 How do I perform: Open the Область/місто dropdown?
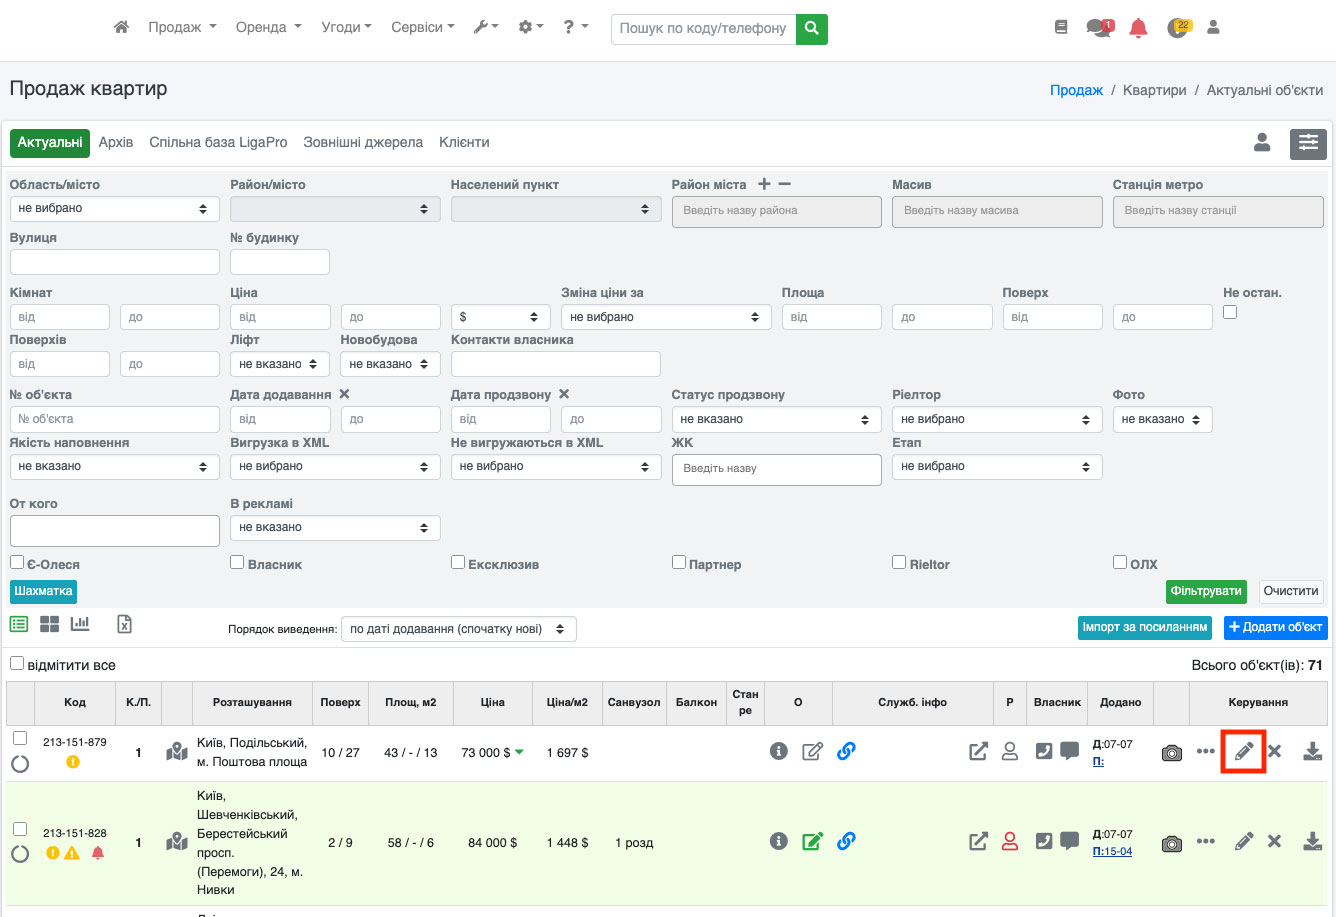tap(114, 209)
